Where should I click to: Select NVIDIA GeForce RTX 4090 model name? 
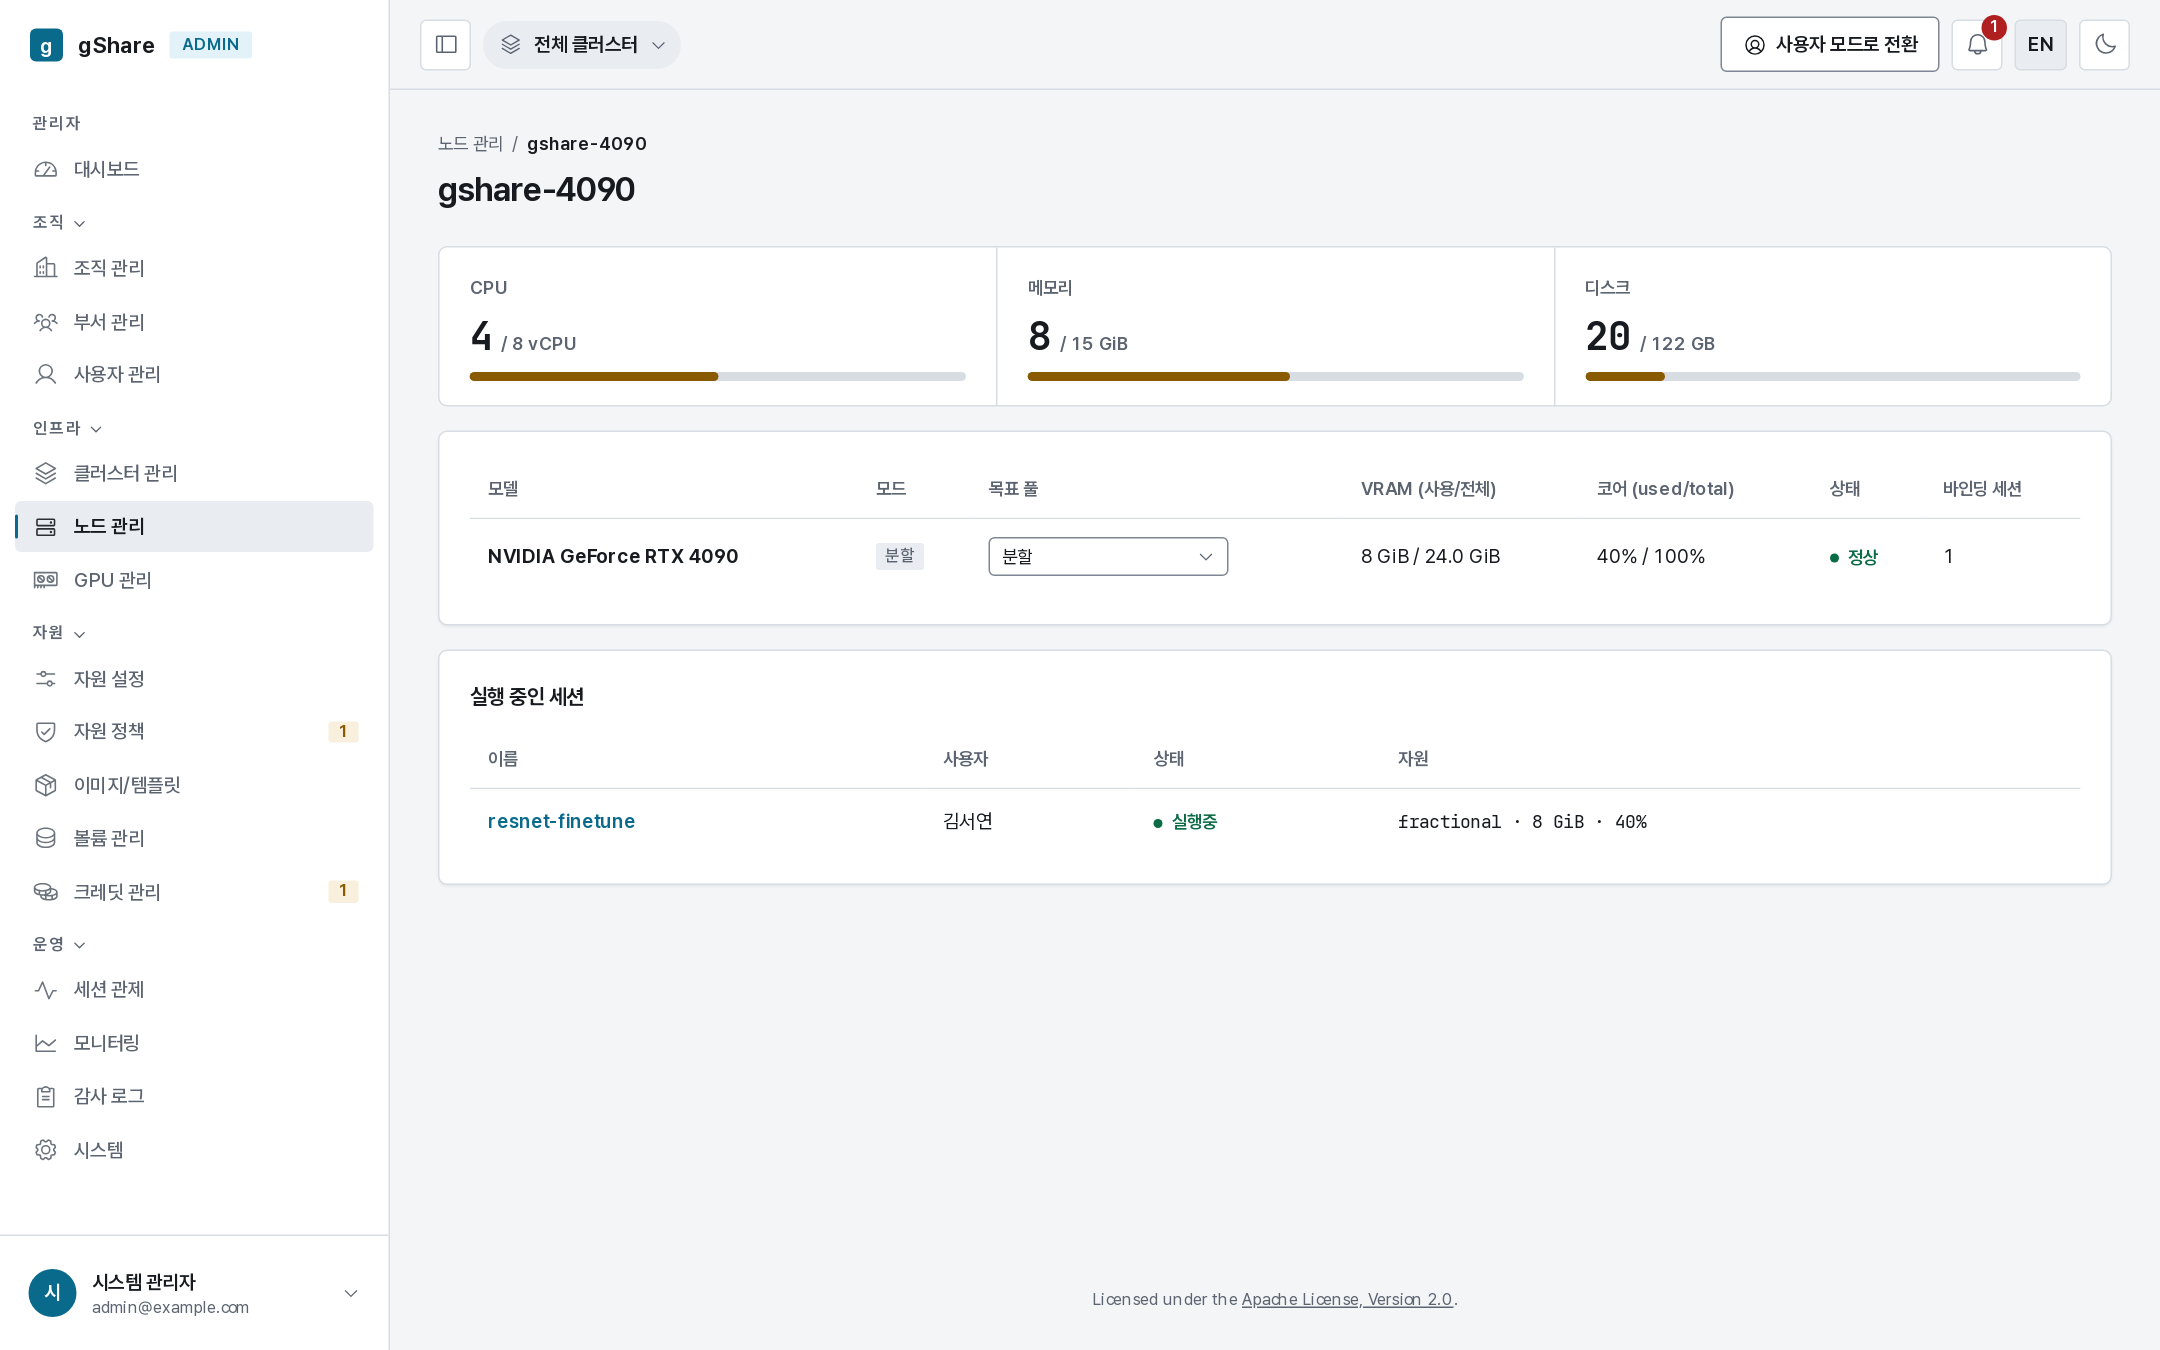click(613, 557)
